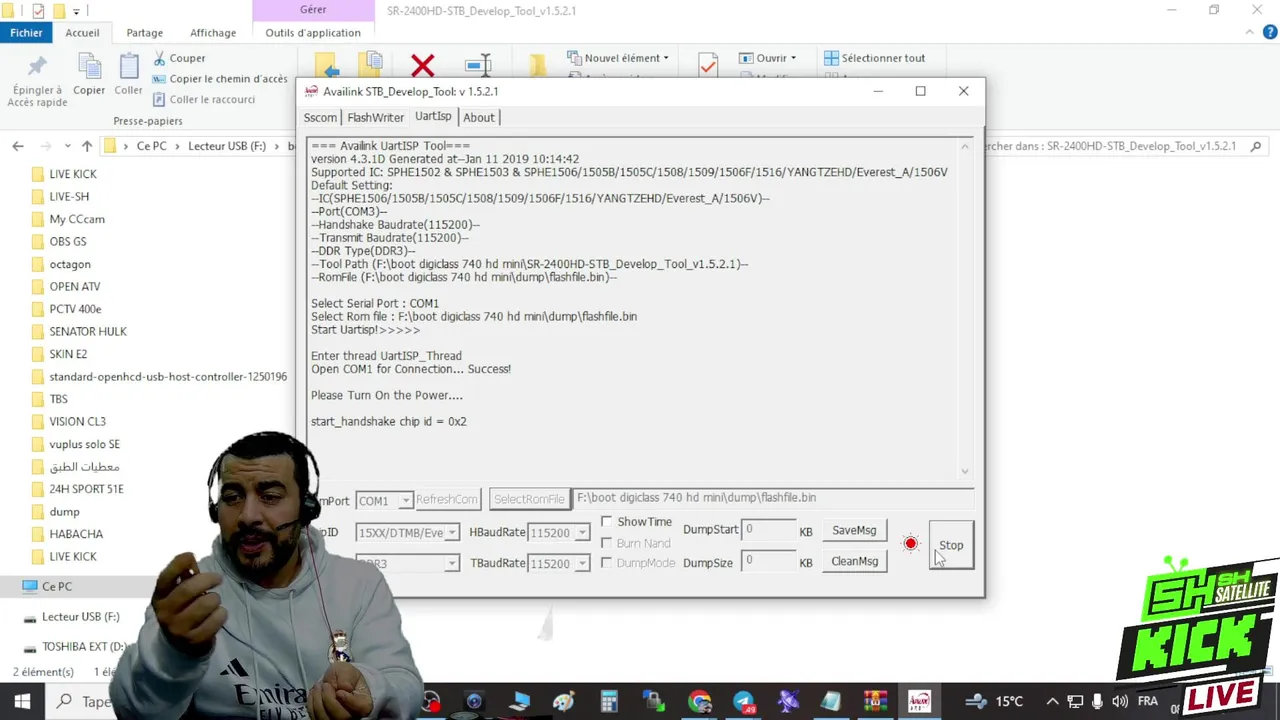The image size is (1280, 720).
Task: Switch to the Sscom tab
Action: [320, 117]
